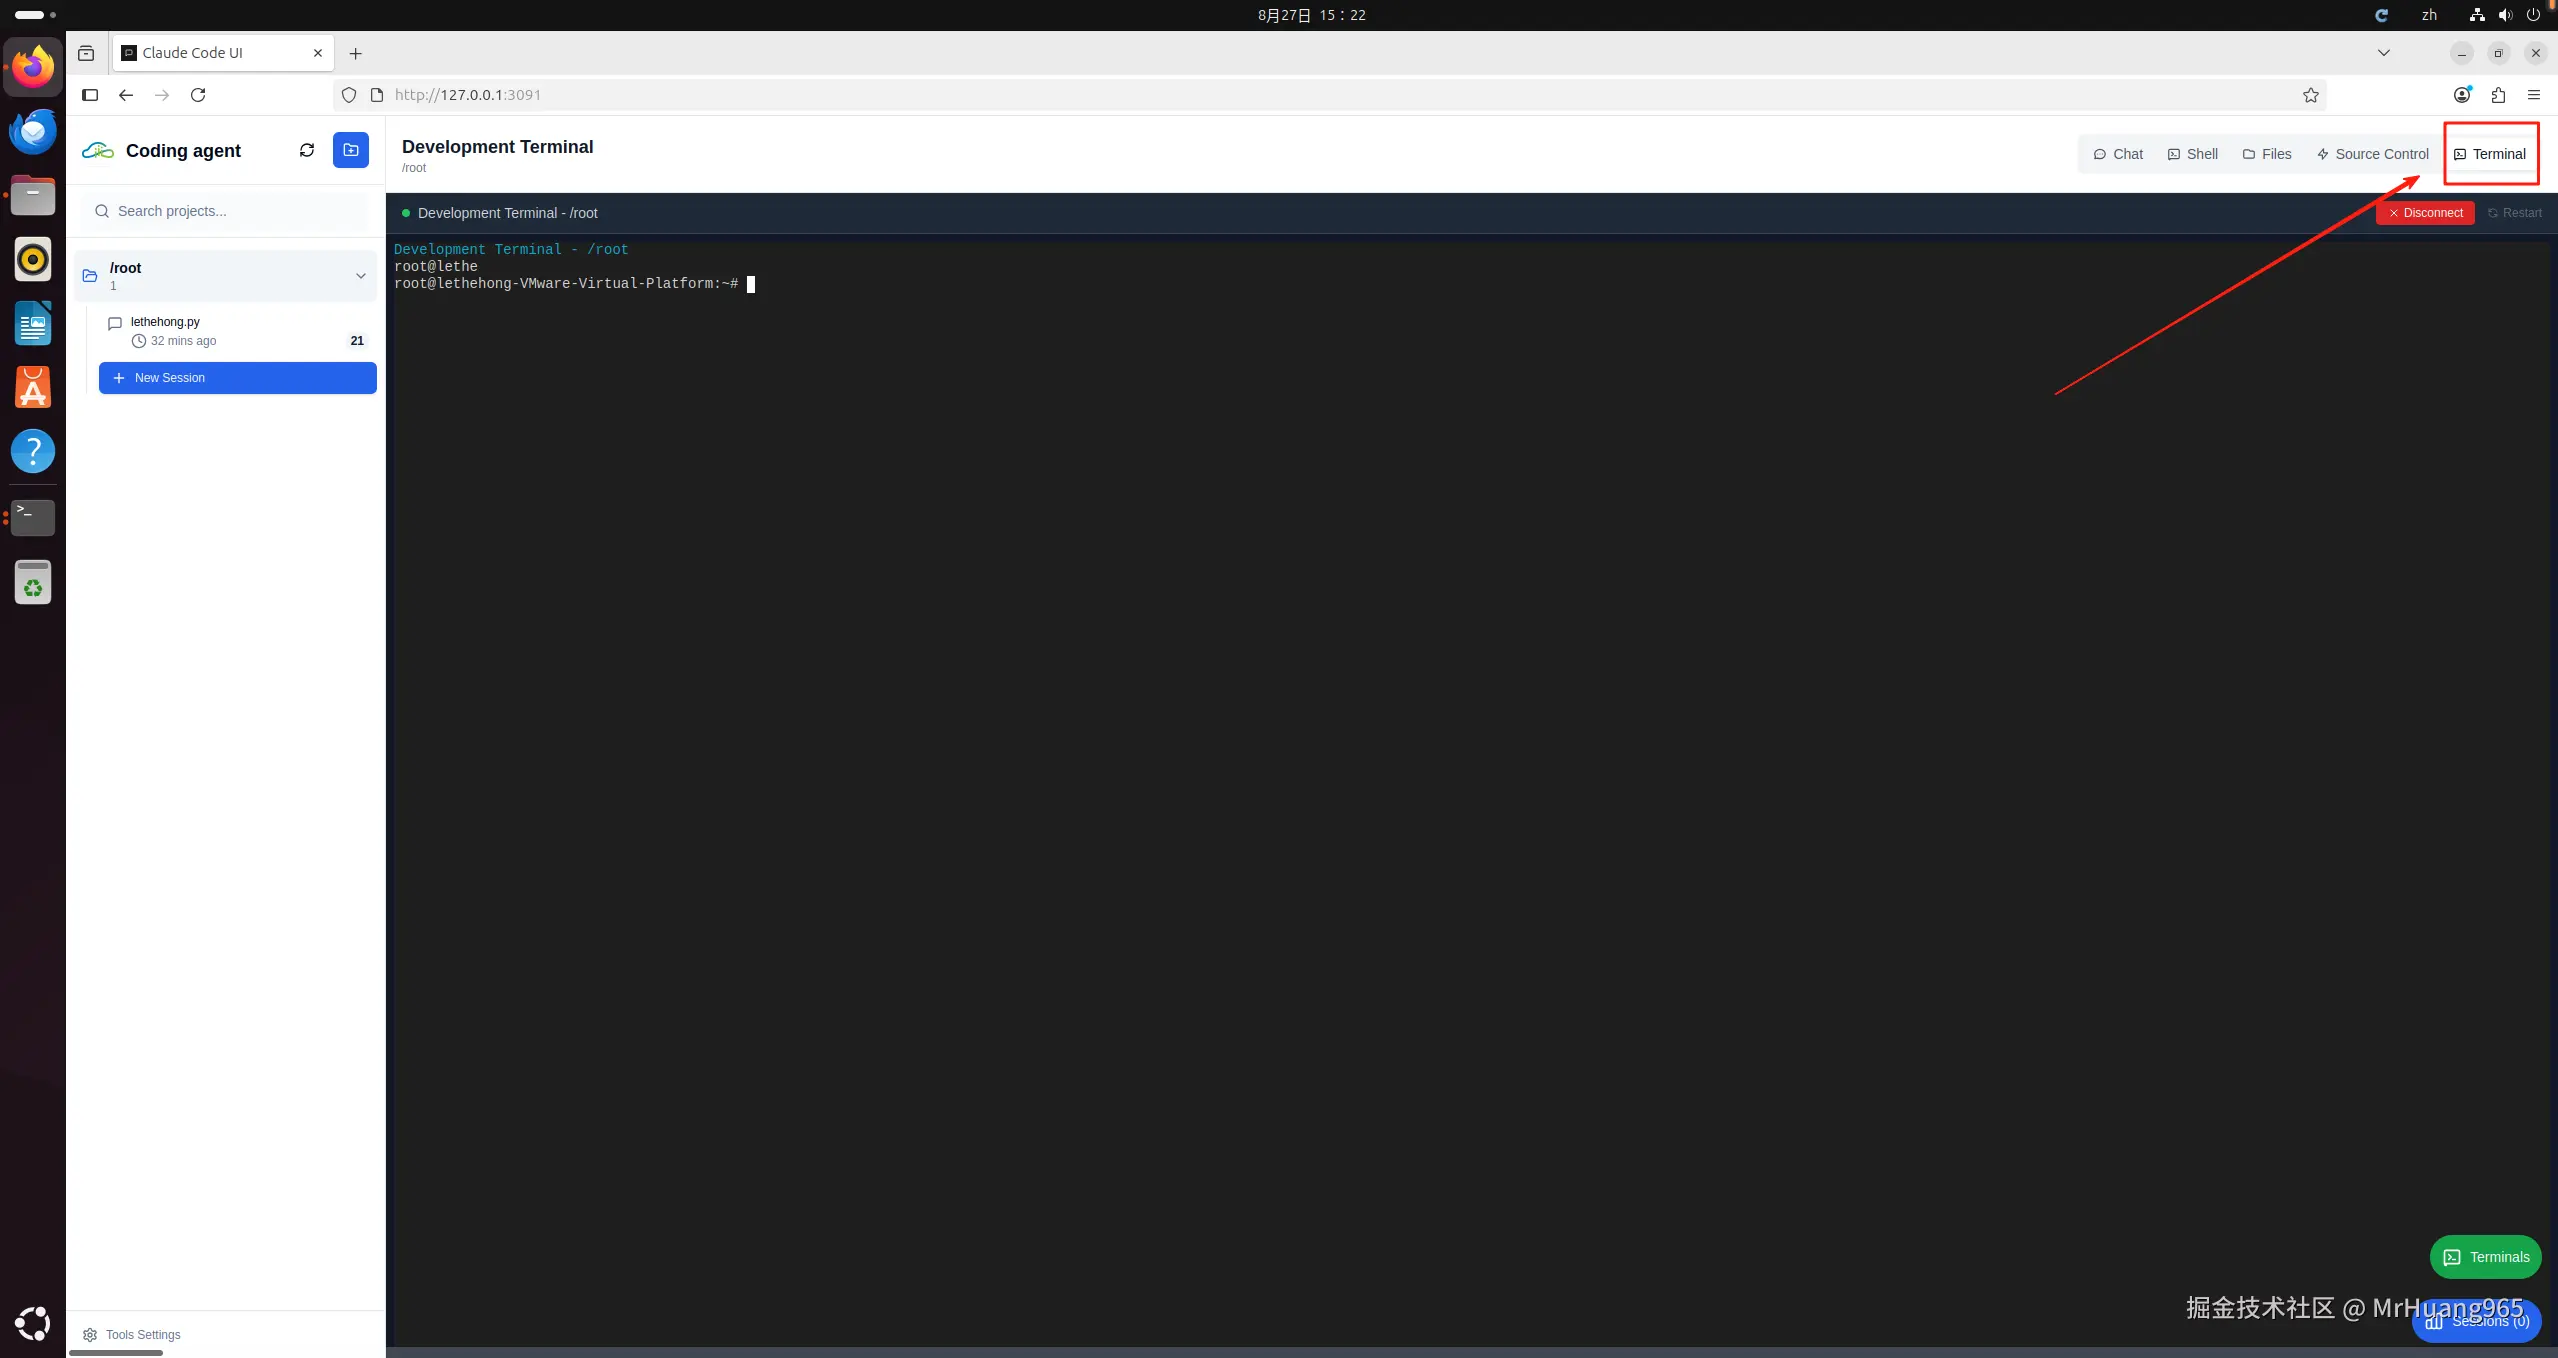2558x1358 pixels.
Task: Open Firefox application menu
Action: pyautogui.click(x=2533, y=95)
